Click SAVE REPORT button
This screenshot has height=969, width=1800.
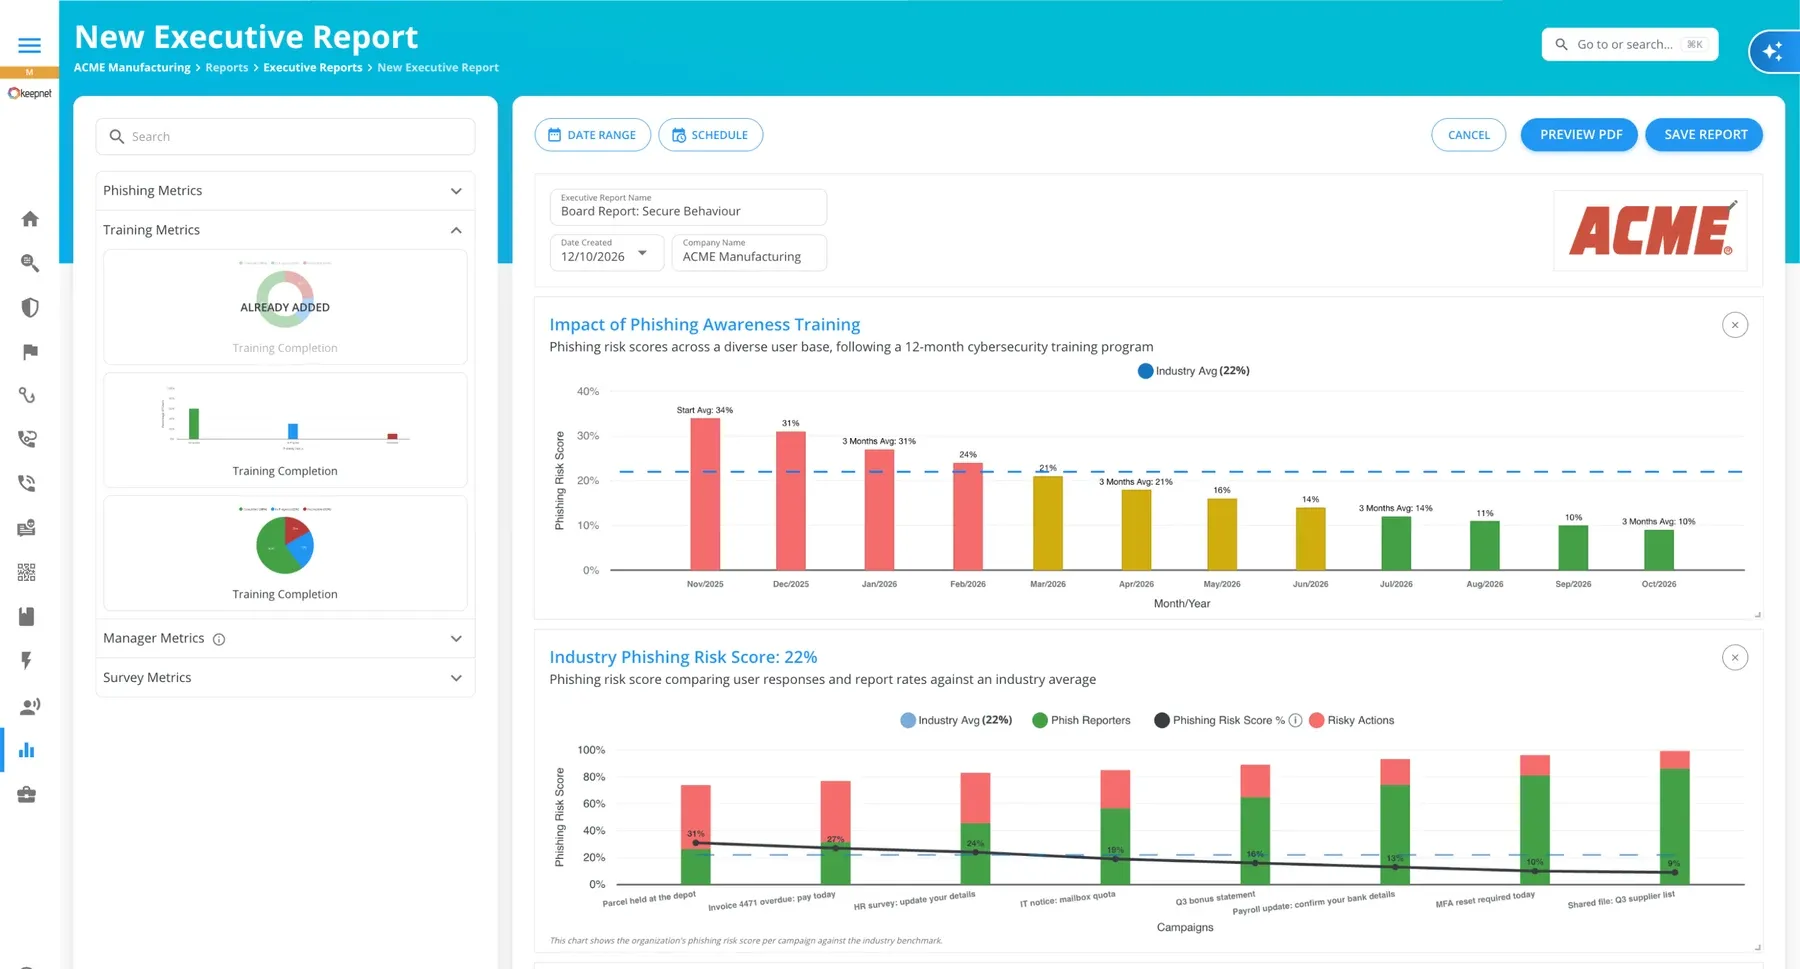coord(1705,135)
